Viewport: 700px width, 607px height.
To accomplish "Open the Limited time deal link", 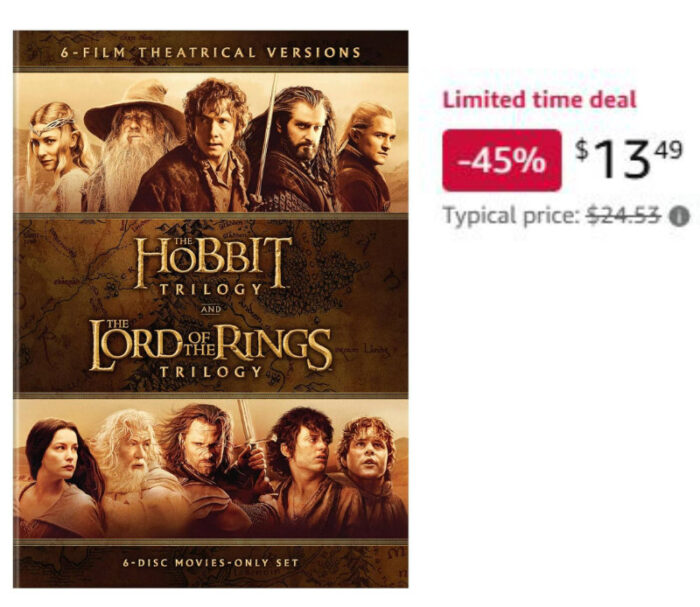I will tap(539, 101).
